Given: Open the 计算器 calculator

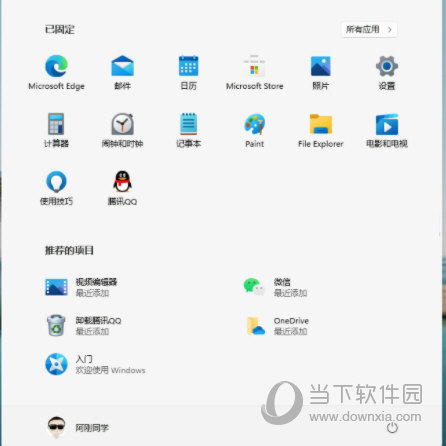Looking at the screenshot, I should coord(56,130).
